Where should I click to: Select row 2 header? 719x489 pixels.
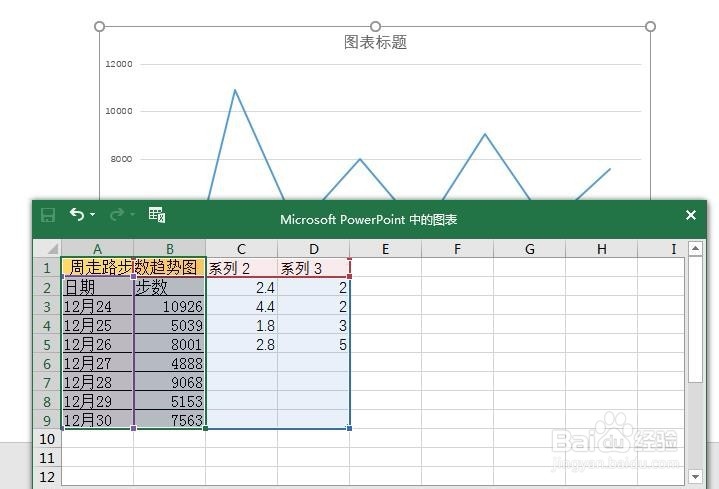(47, 287)
